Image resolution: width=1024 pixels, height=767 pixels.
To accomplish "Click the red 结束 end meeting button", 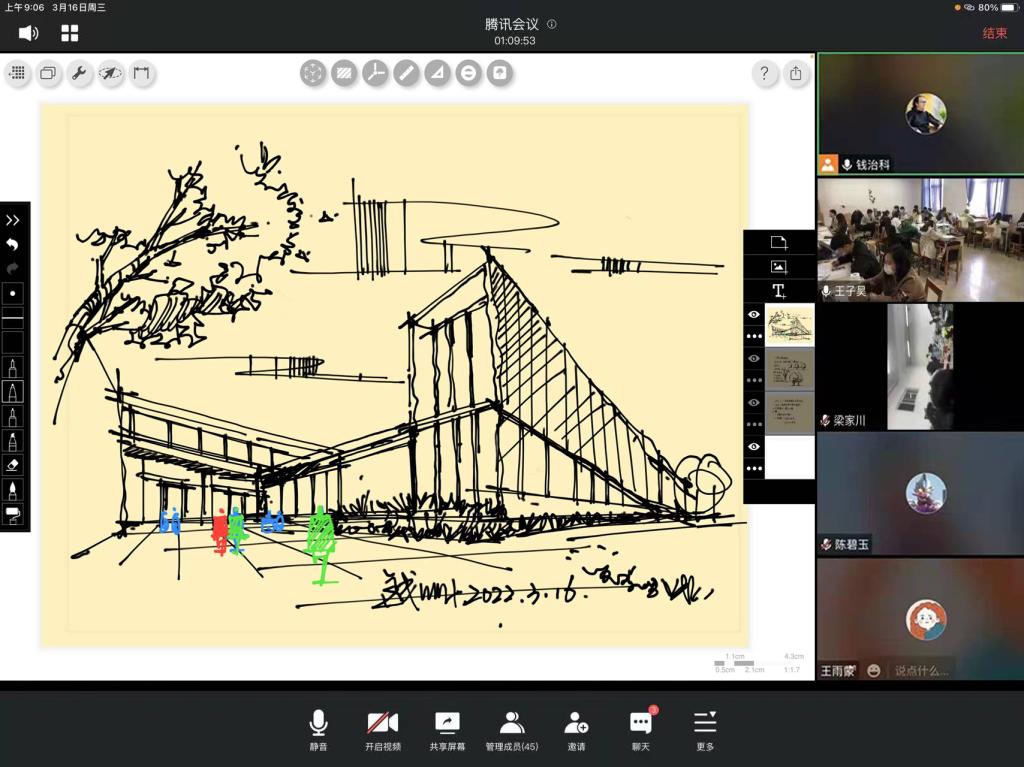I will (x=994, y=33).
